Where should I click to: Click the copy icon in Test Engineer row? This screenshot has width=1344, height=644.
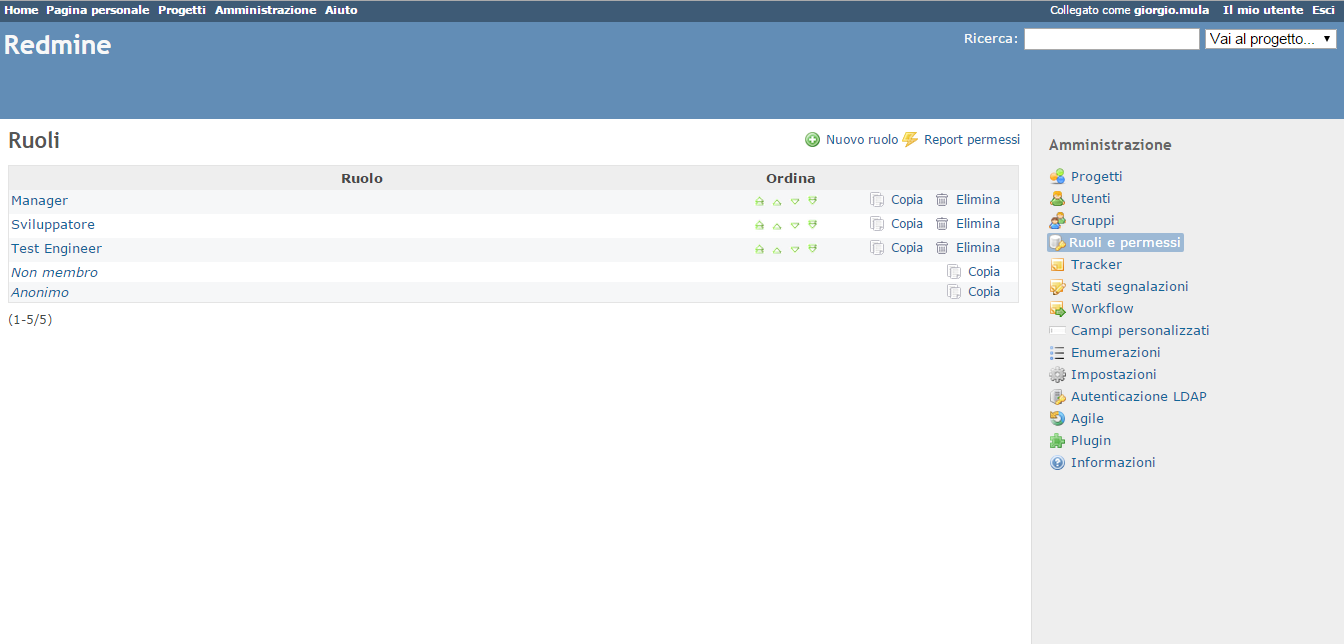pos(877,248)
